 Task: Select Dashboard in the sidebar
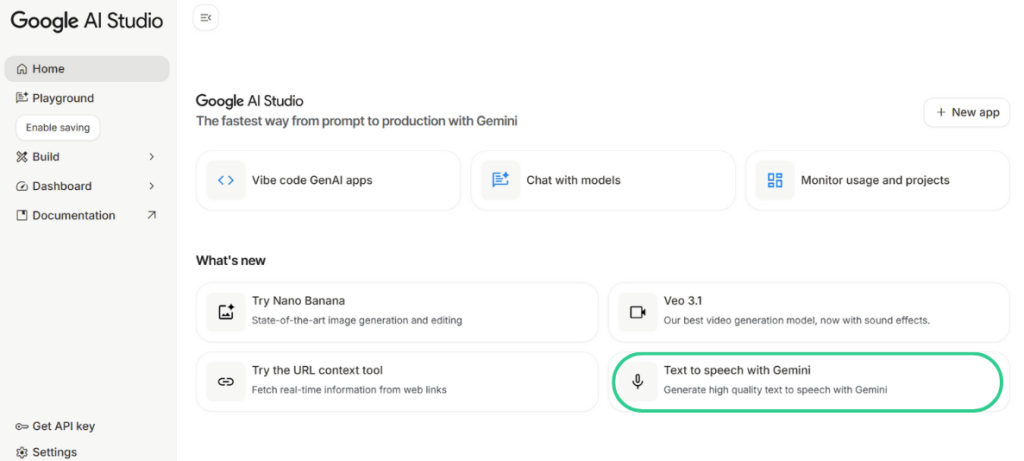tap(87, 186)
